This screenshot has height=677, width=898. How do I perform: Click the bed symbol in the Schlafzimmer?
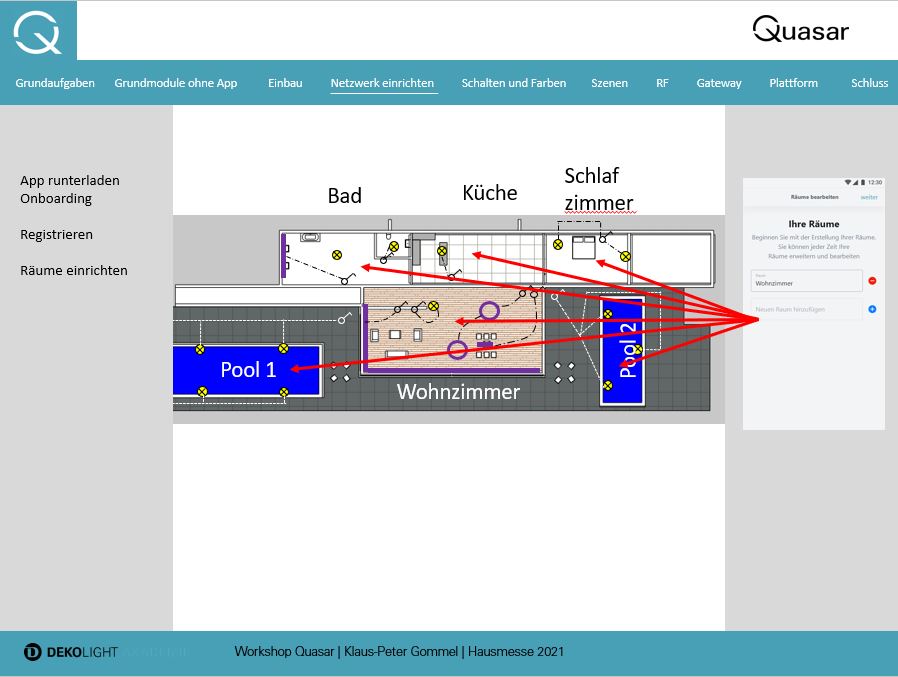584,247
